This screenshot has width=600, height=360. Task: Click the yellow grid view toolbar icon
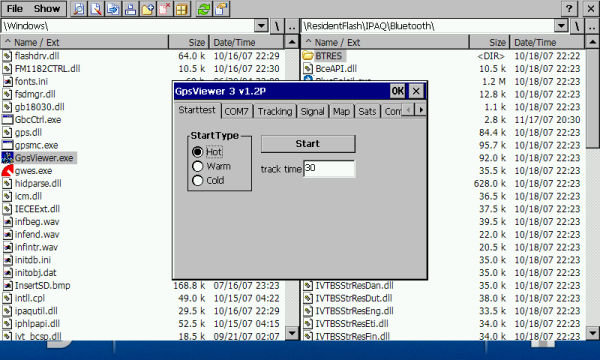coord(182,9)
